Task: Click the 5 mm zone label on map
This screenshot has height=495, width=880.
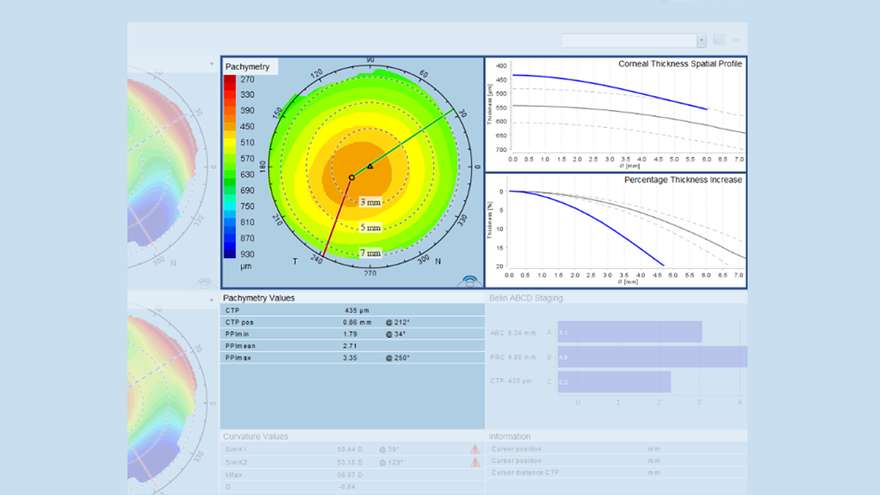Action: pos(371,227)
